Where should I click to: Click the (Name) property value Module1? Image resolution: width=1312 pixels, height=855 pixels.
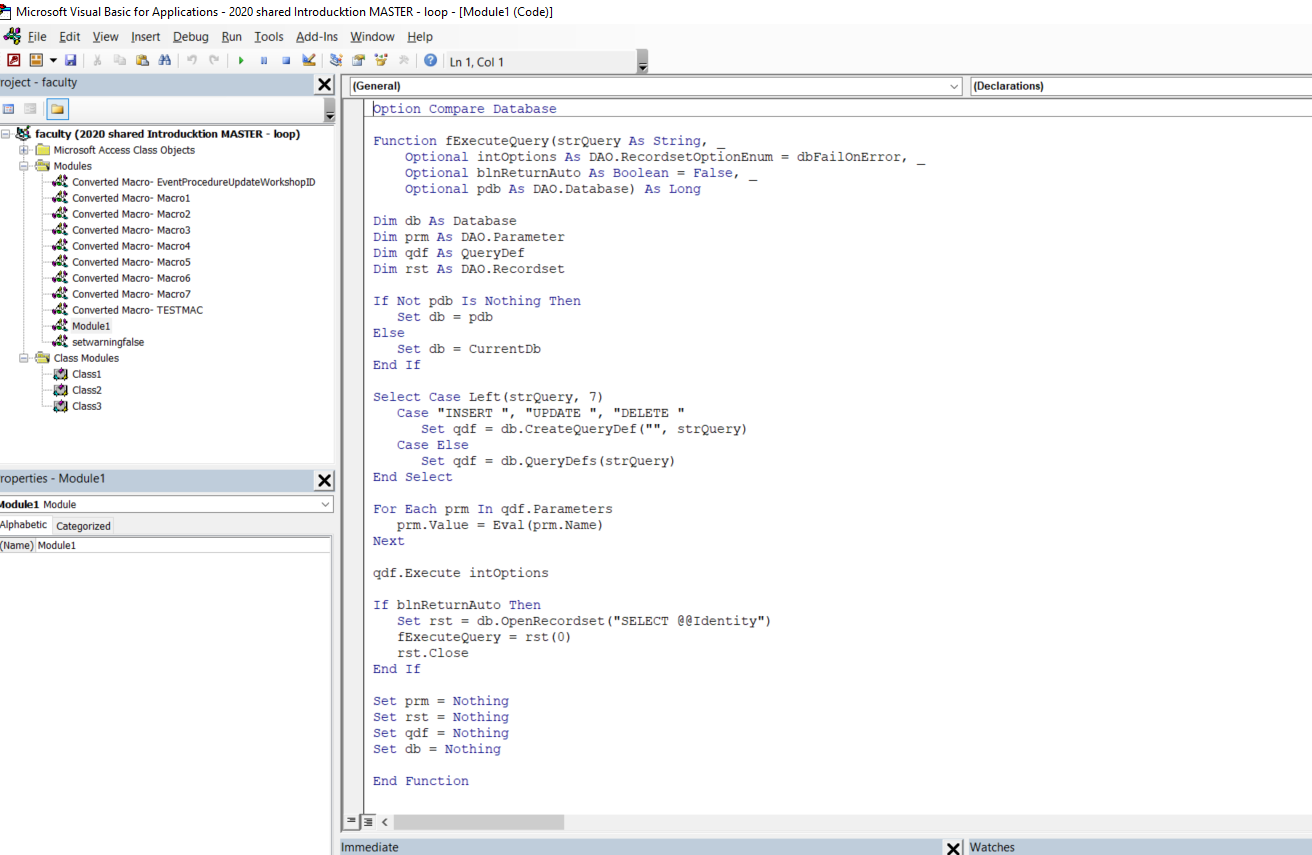(x=183, y=545)
